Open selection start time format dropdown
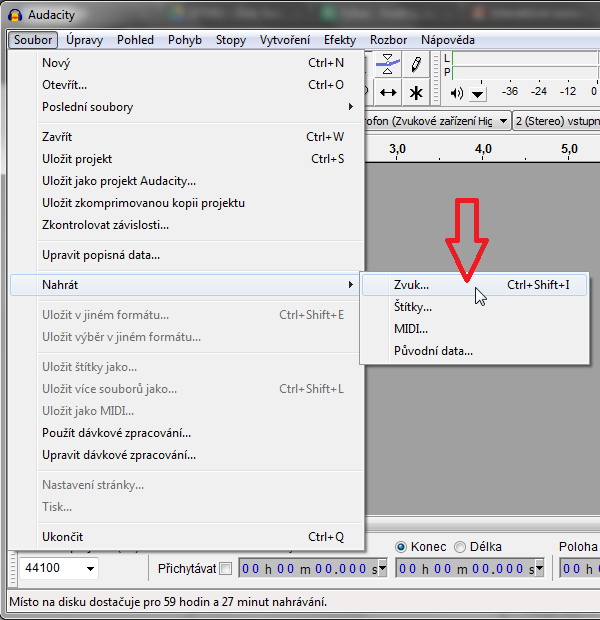This screenshot has width=600, height=620. click(382, 569)
